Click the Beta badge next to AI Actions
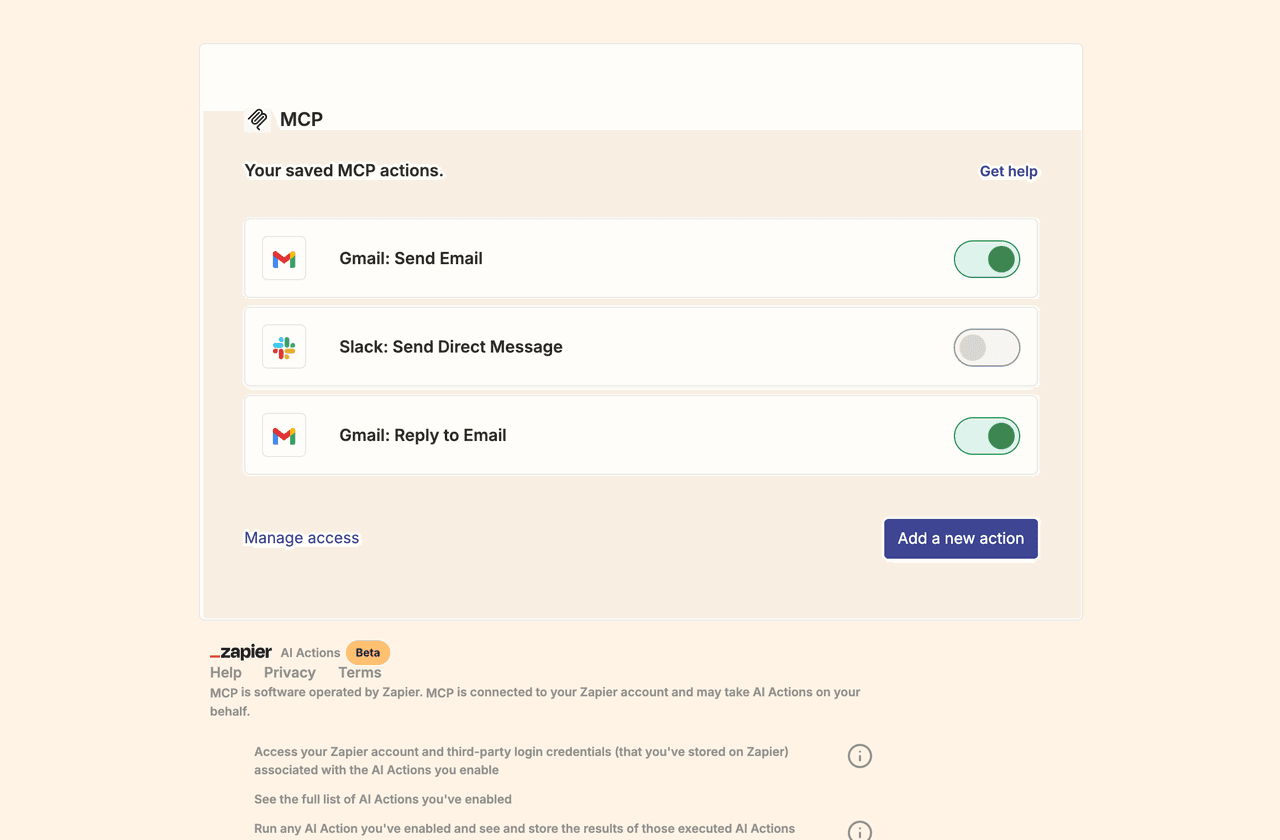This screenshot has width=1280, height=840. 368,653
